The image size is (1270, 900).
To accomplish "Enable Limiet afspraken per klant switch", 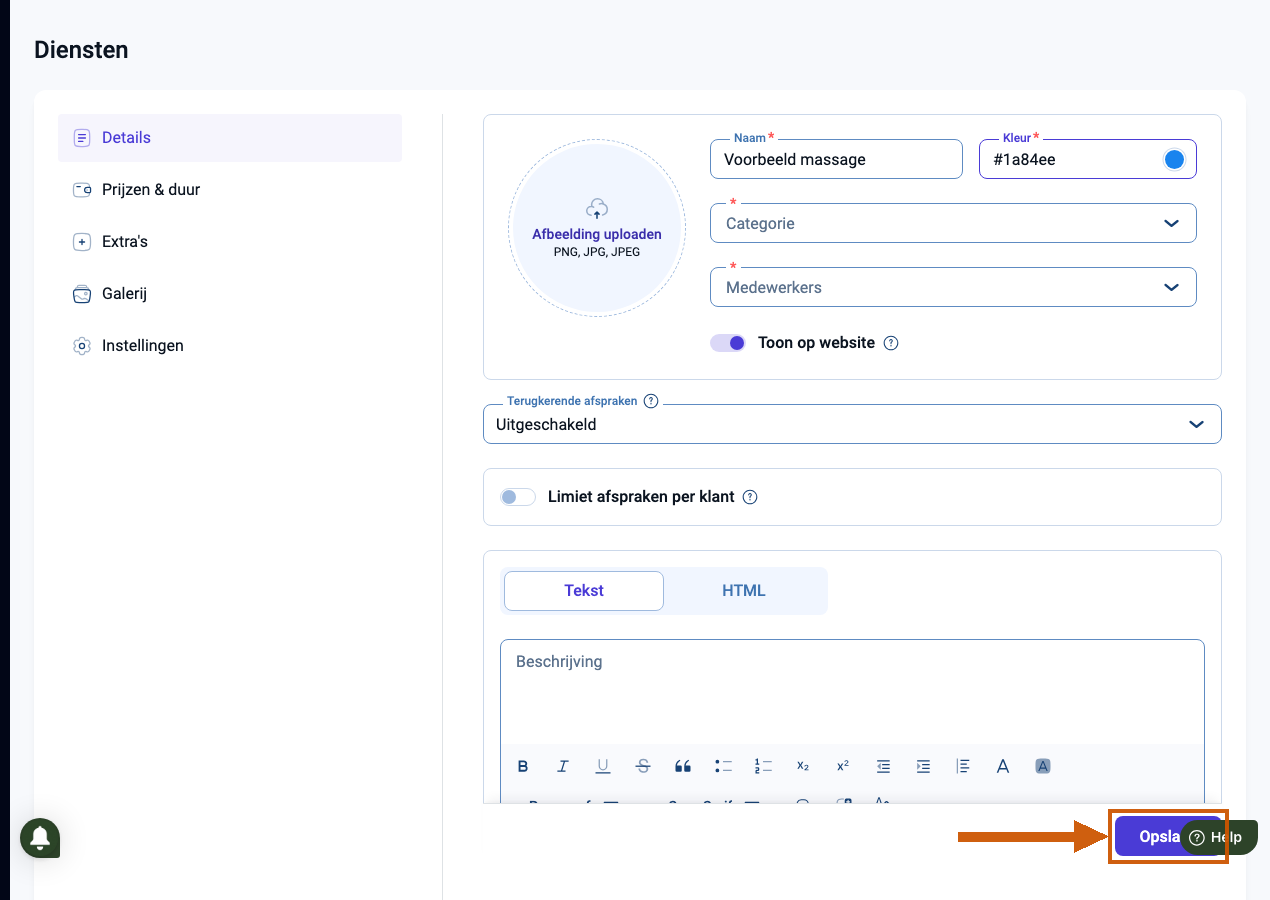I will (518, 497).
